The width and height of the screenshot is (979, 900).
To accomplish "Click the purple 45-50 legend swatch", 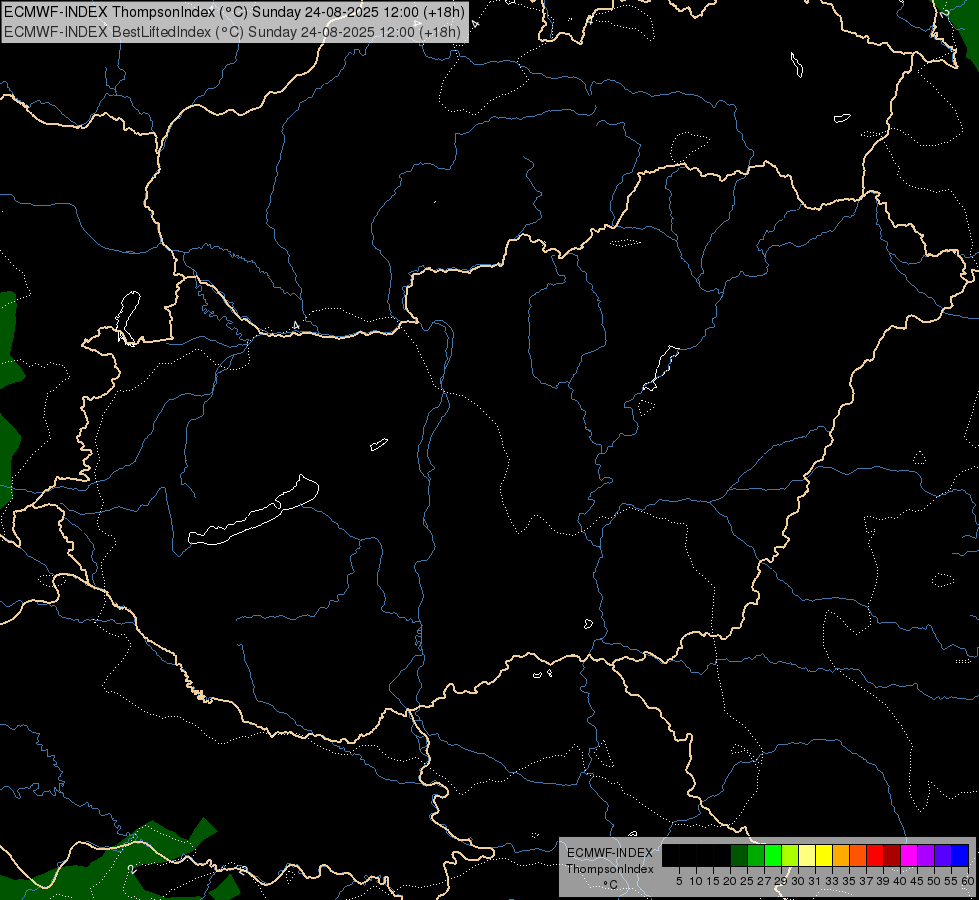I will click(x=925, y=855).
